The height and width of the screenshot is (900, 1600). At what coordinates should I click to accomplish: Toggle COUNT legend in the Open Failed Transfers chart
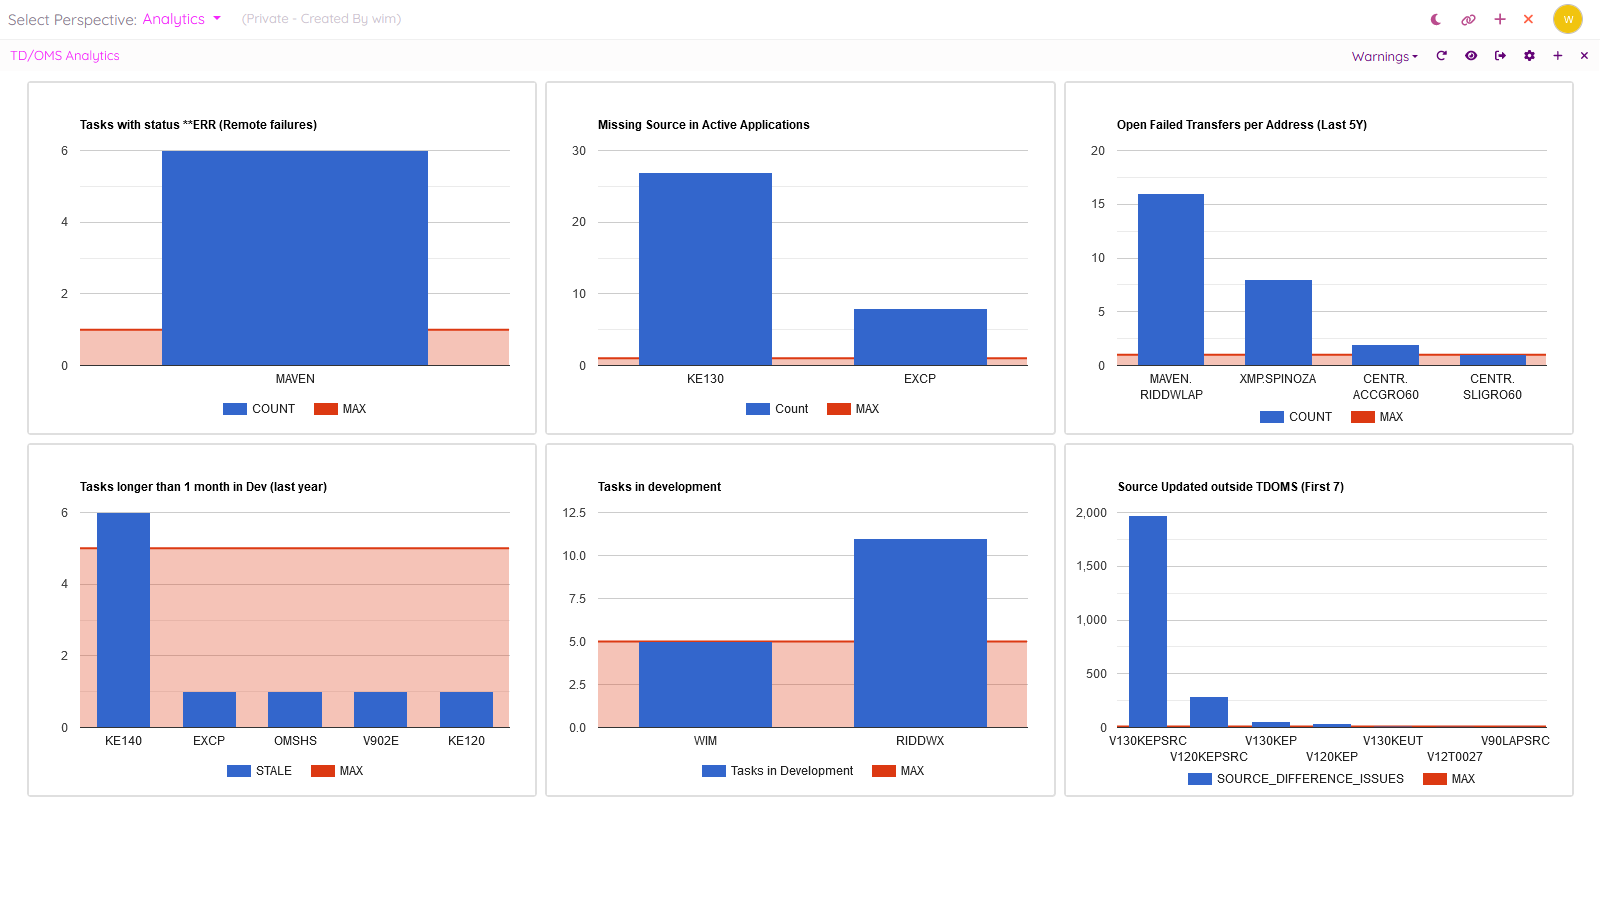1296,417
